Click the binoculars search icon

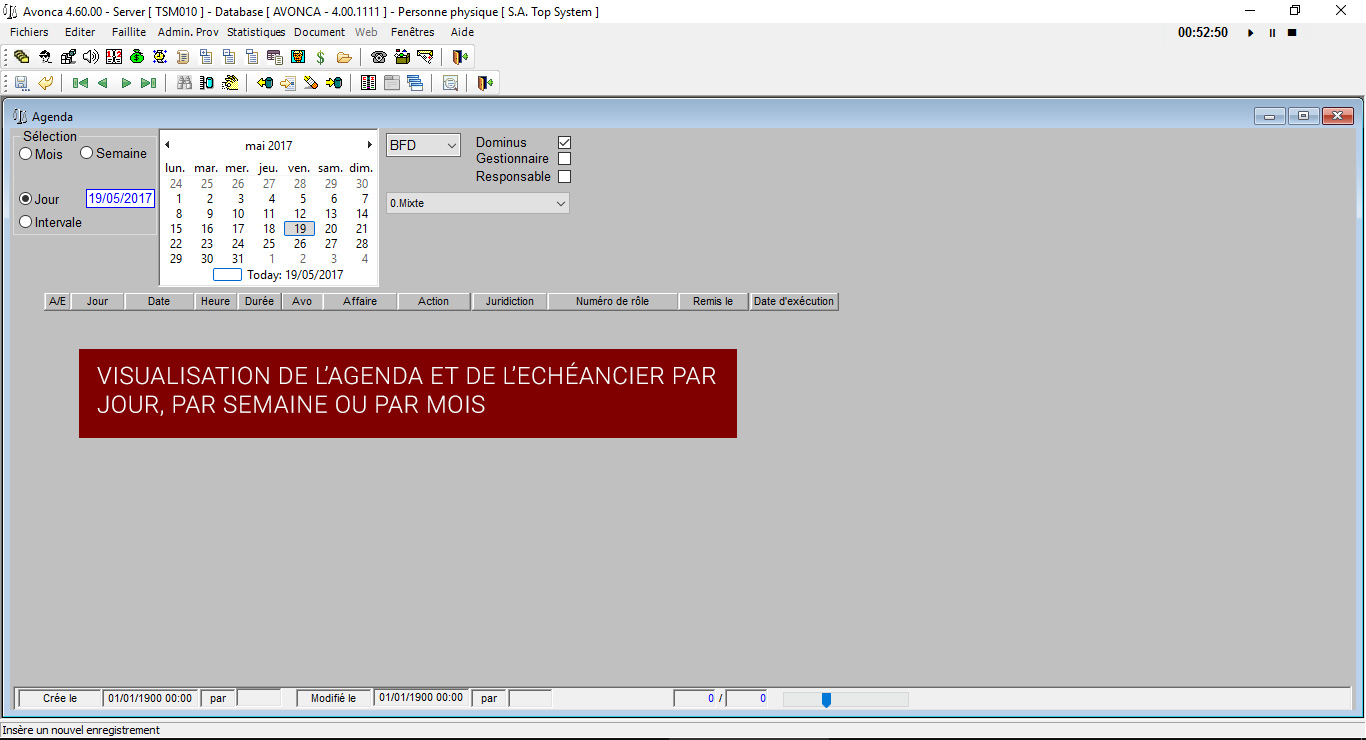coord(184,83)
